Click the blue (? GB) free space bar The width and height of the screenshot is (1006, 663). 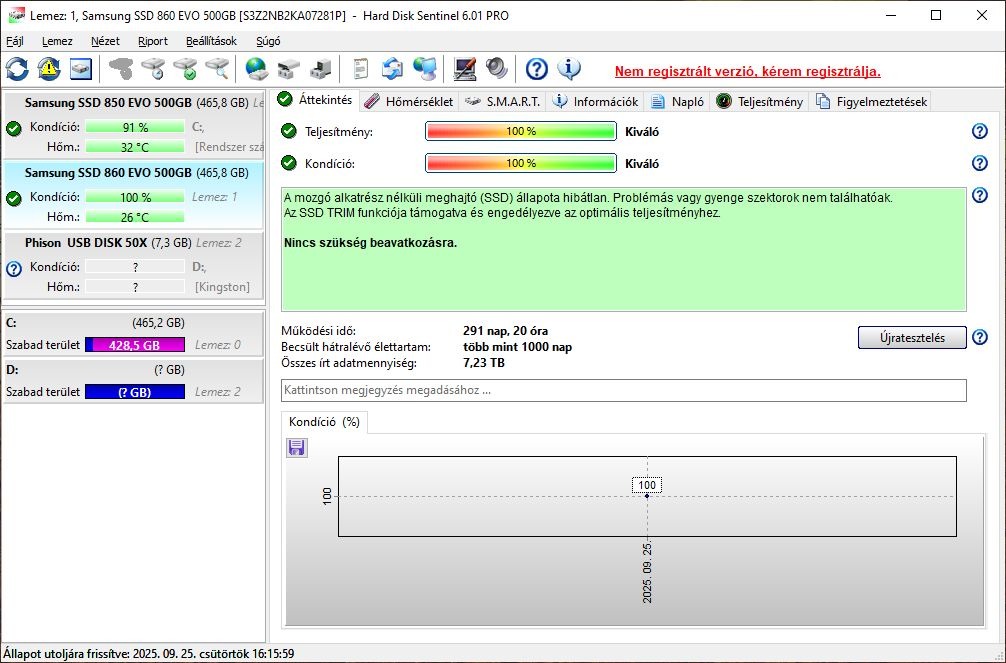click(x=135, y=392)
